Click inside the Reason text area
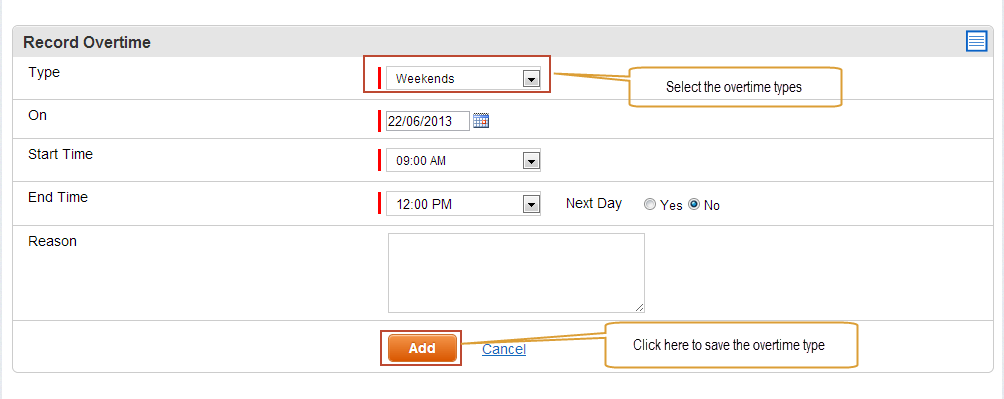 [x=516, y=273]
